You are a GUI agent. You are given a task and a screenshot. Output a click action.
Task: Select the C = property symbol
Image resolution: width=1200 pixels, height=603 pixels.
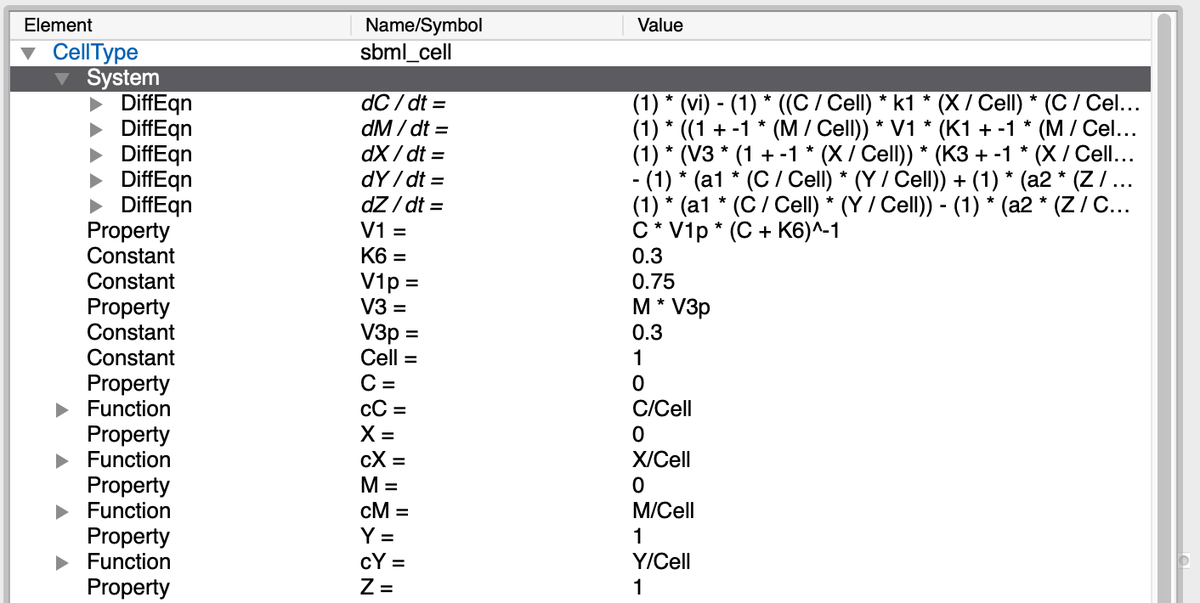[379, 384]
